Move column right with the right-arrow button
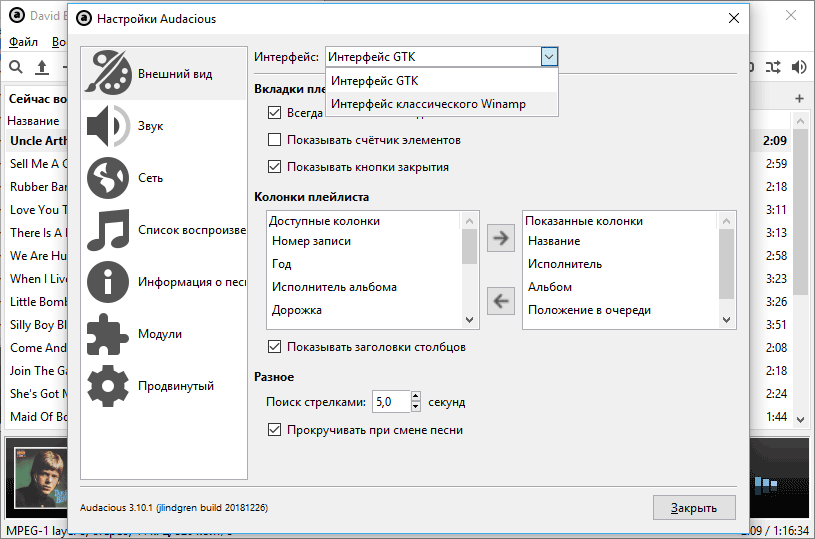This screenshot has height=539, width=815. [x=501, y=238]
